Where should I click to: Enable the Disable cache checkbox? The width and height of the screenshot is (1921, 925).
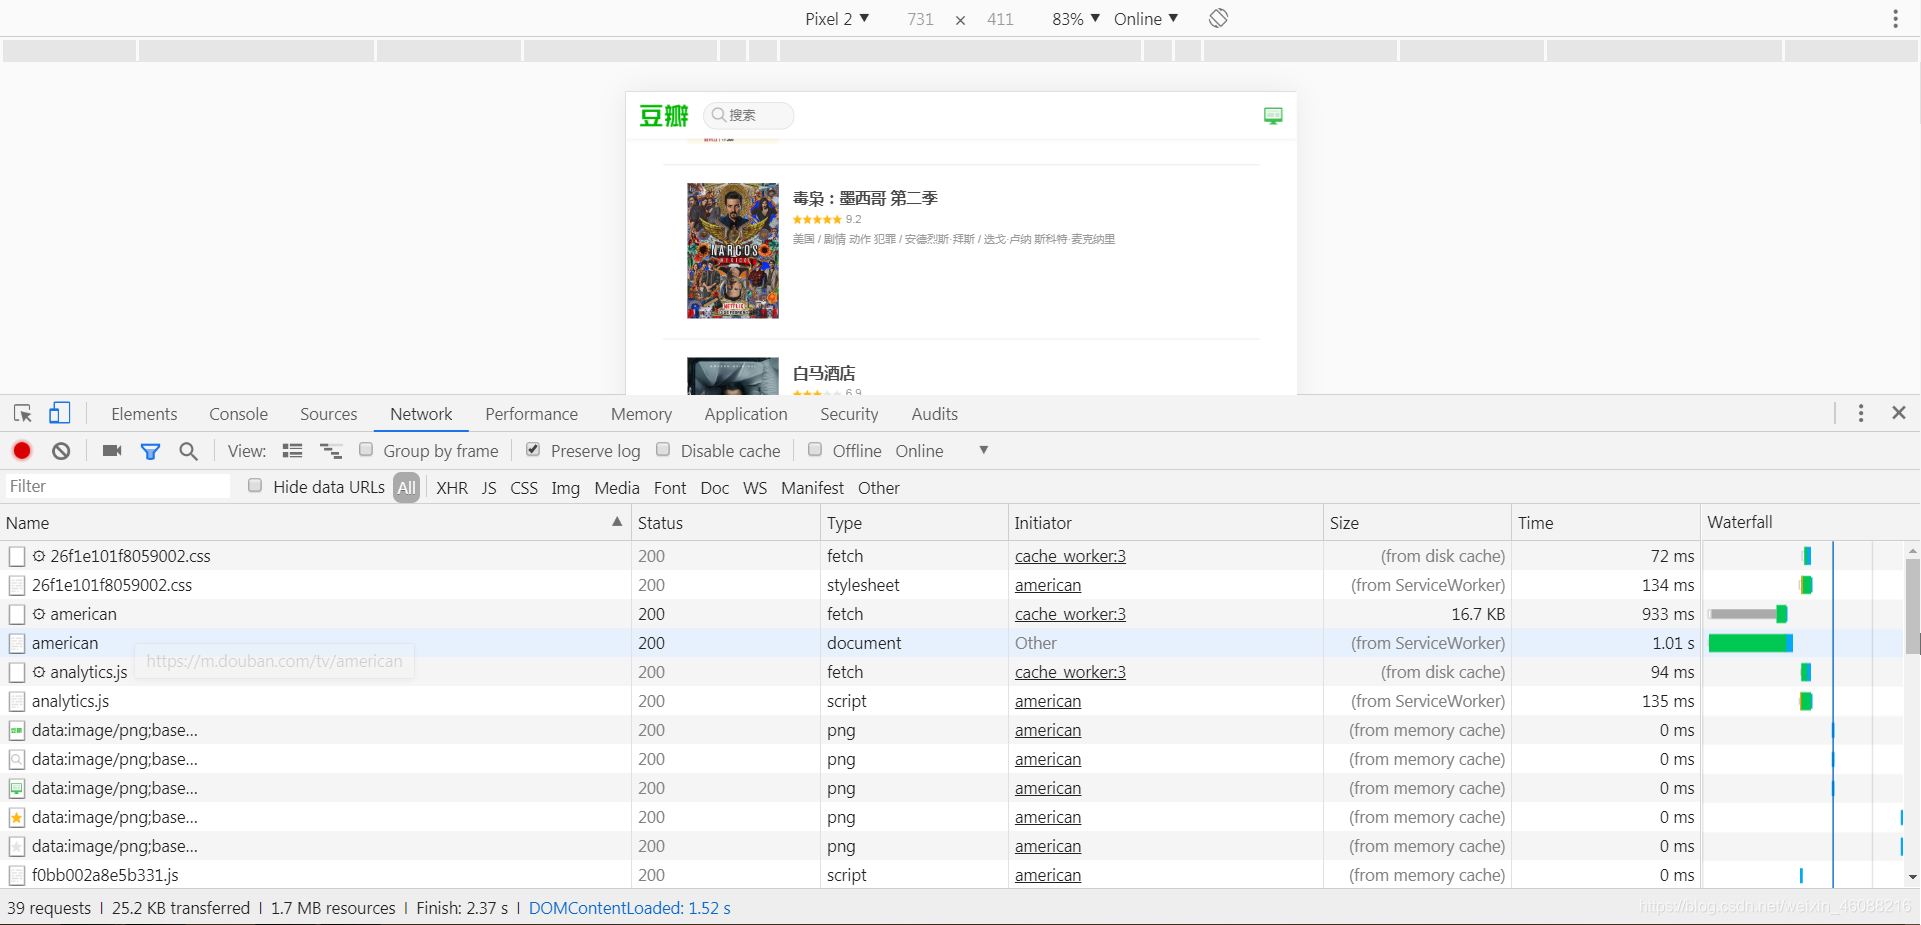[x=663, y=450]
